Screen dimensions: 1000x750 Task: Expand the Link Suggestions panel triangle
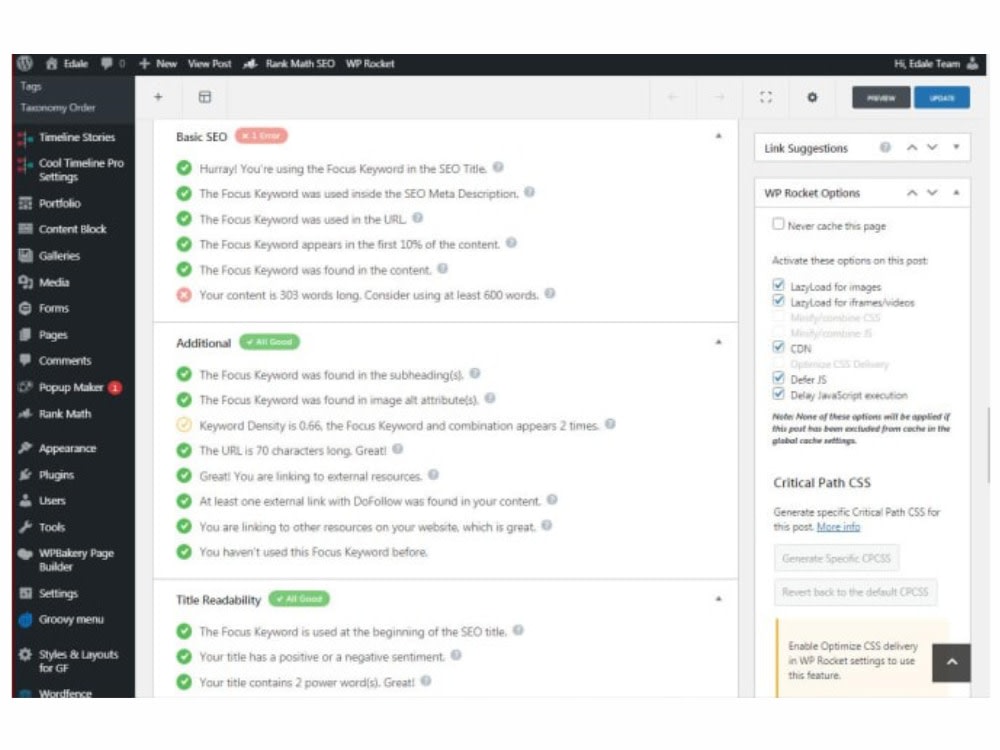tap(956, 147)
